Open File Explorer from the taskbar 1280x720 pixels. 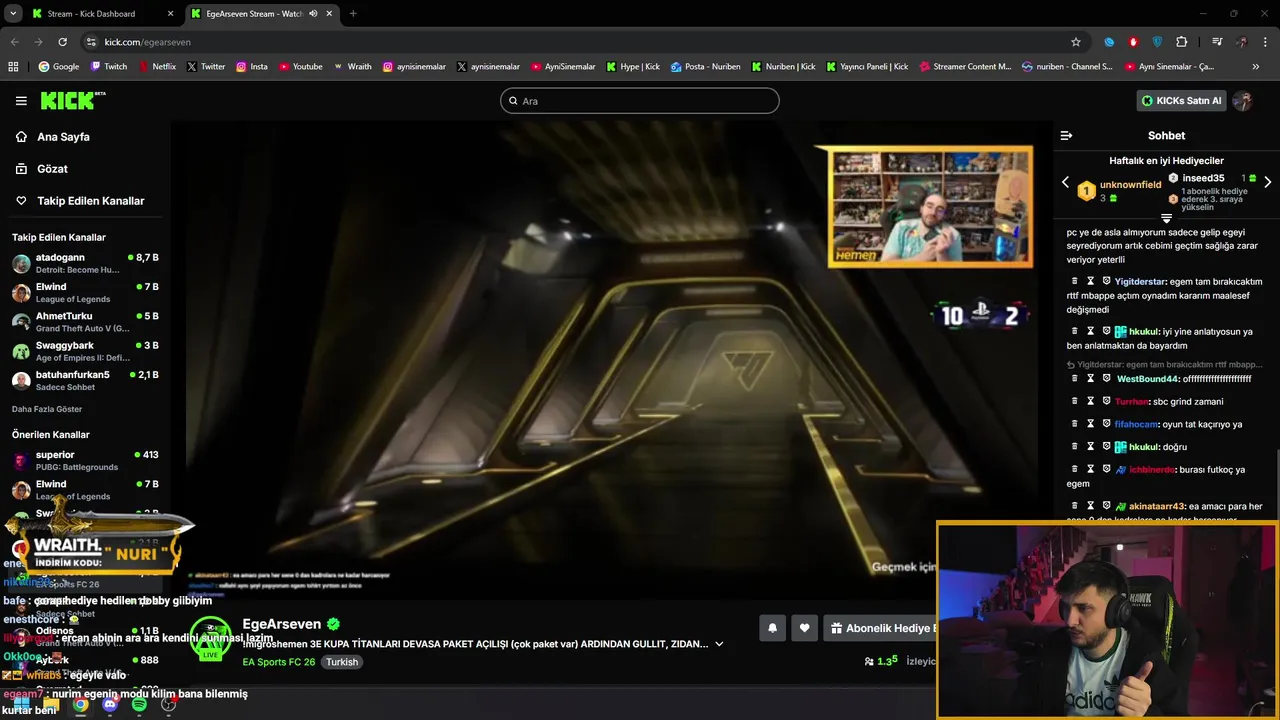click(x=51, y=705)
